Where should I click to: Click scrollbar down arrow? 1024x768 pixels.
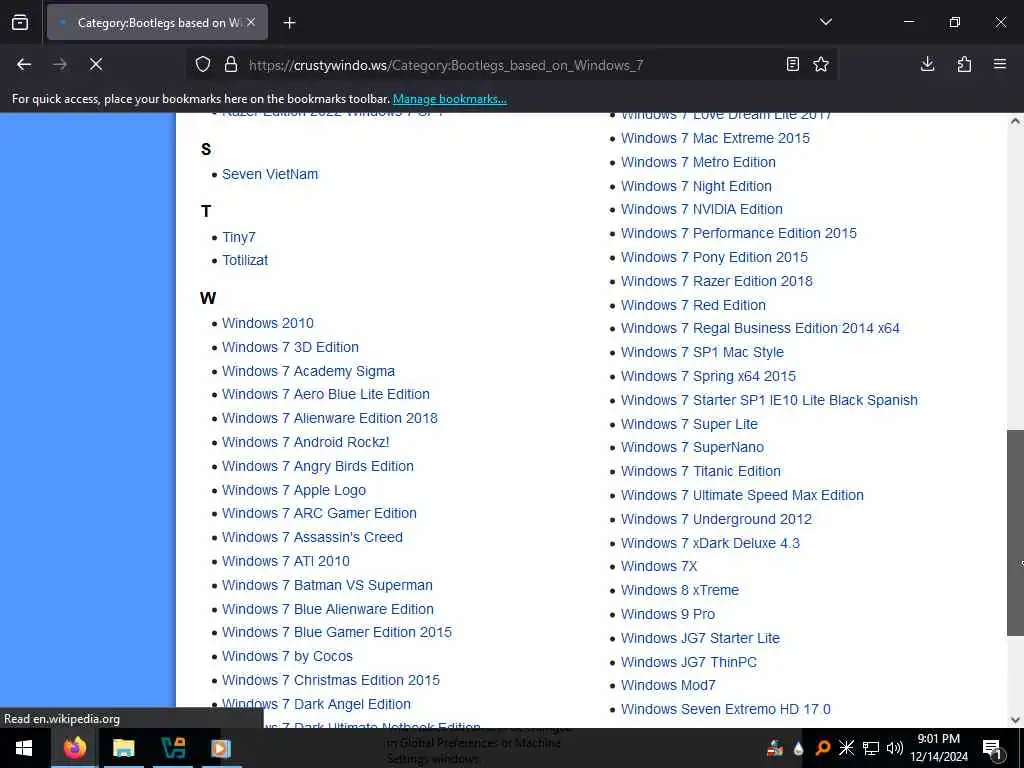click(x=1015, y=720)
